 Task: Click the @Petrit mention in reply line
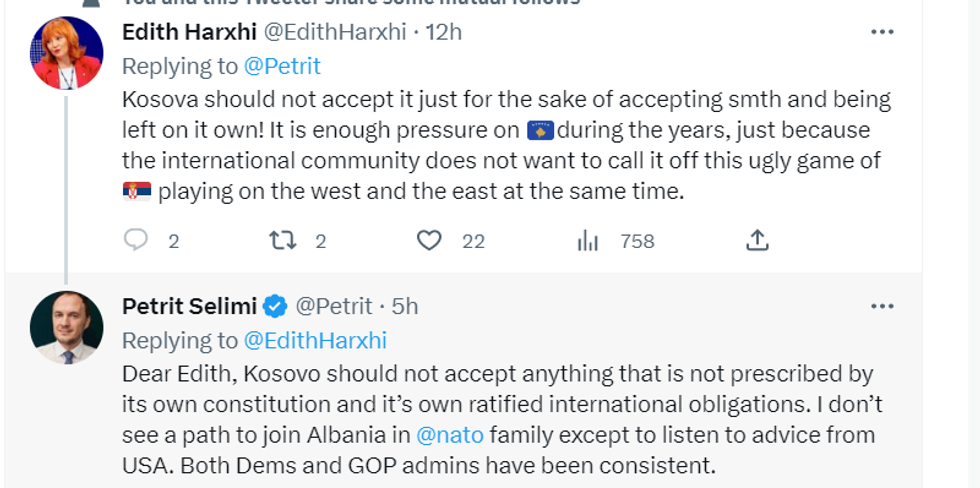[282, 66]
